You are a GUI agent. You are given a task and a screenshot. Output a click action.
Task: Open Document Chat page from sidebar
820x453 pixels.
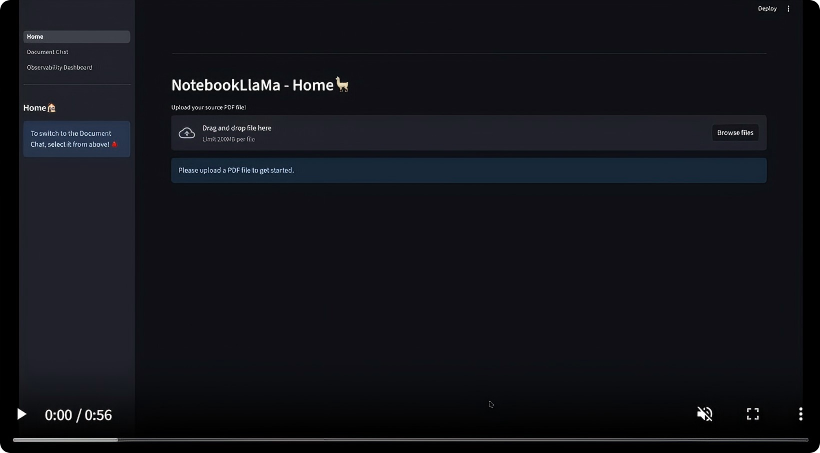(x=48, y=52)
